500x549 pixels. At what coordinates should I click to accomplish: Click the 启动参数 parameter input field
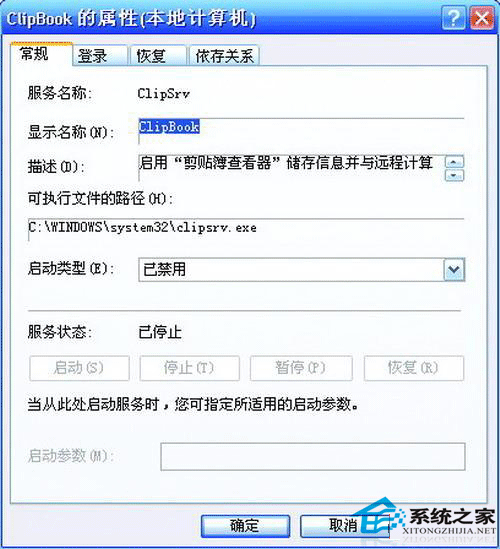[x=313, y=456]
